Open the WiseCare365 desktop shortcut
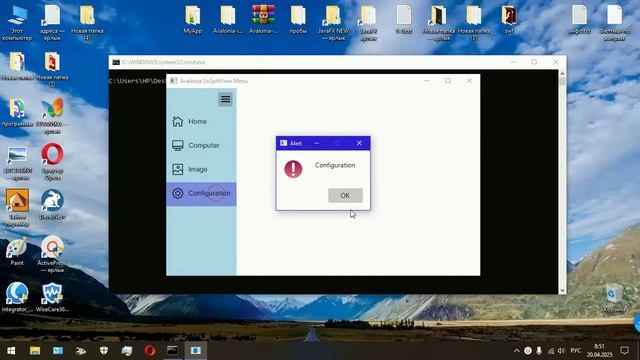640x360 pixels. (52, 297)
